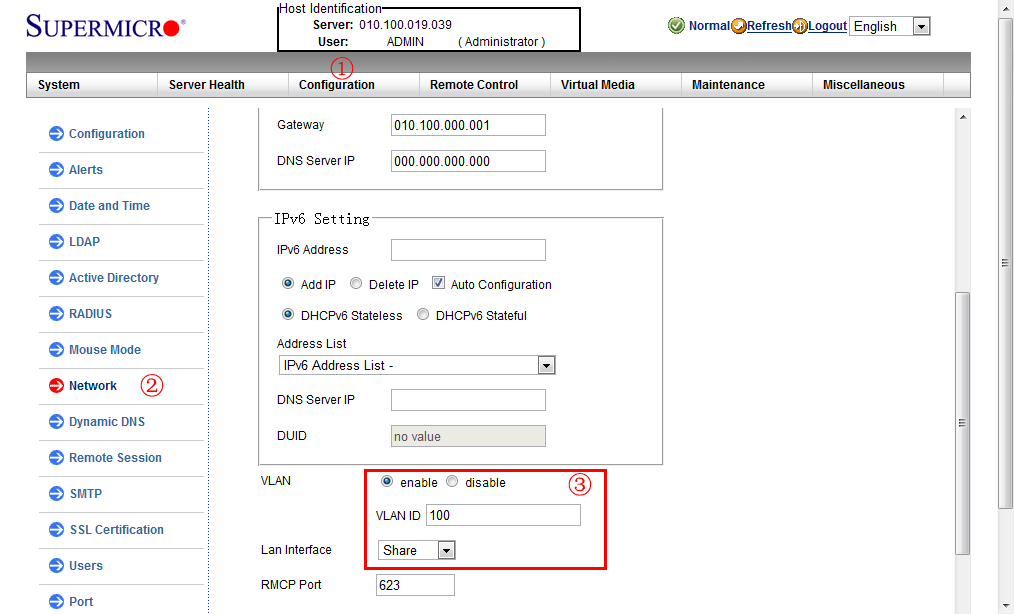Select the Delete IP radio button
The image size is (1014, 614).
point(356,283)
